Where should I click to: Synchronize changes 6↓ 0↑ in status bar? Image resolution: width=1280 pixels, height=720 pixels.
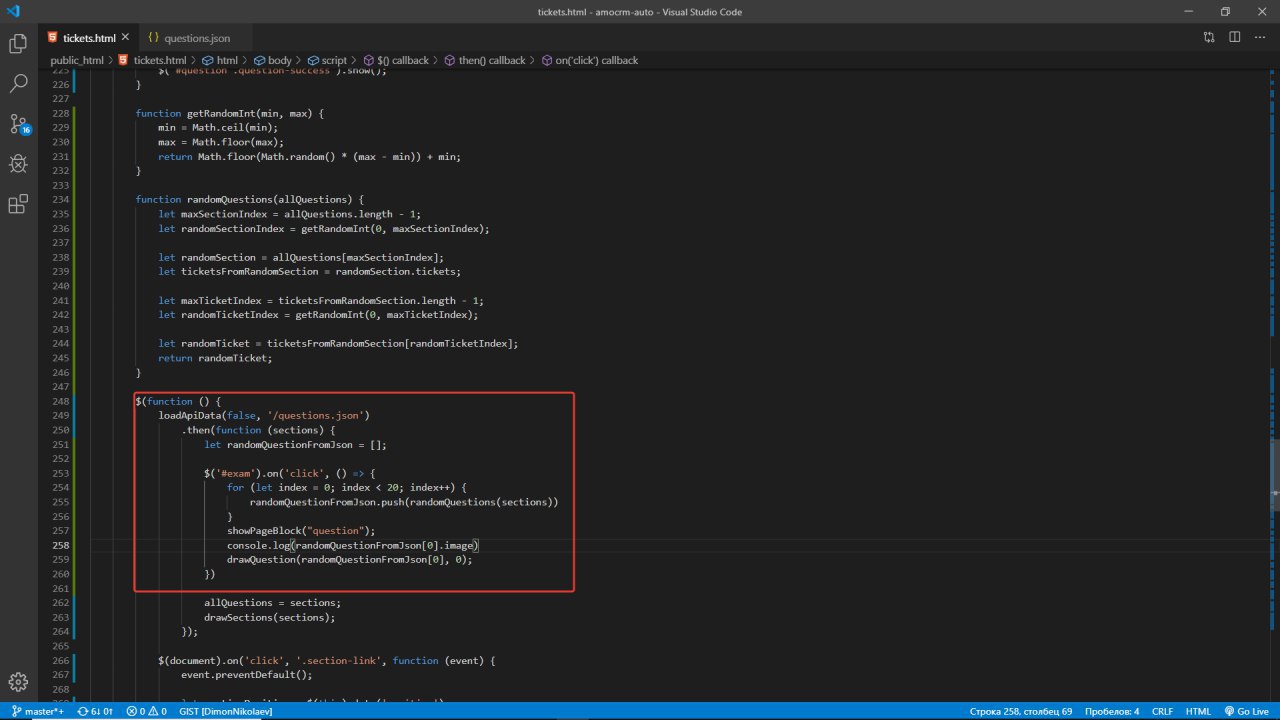95,711
